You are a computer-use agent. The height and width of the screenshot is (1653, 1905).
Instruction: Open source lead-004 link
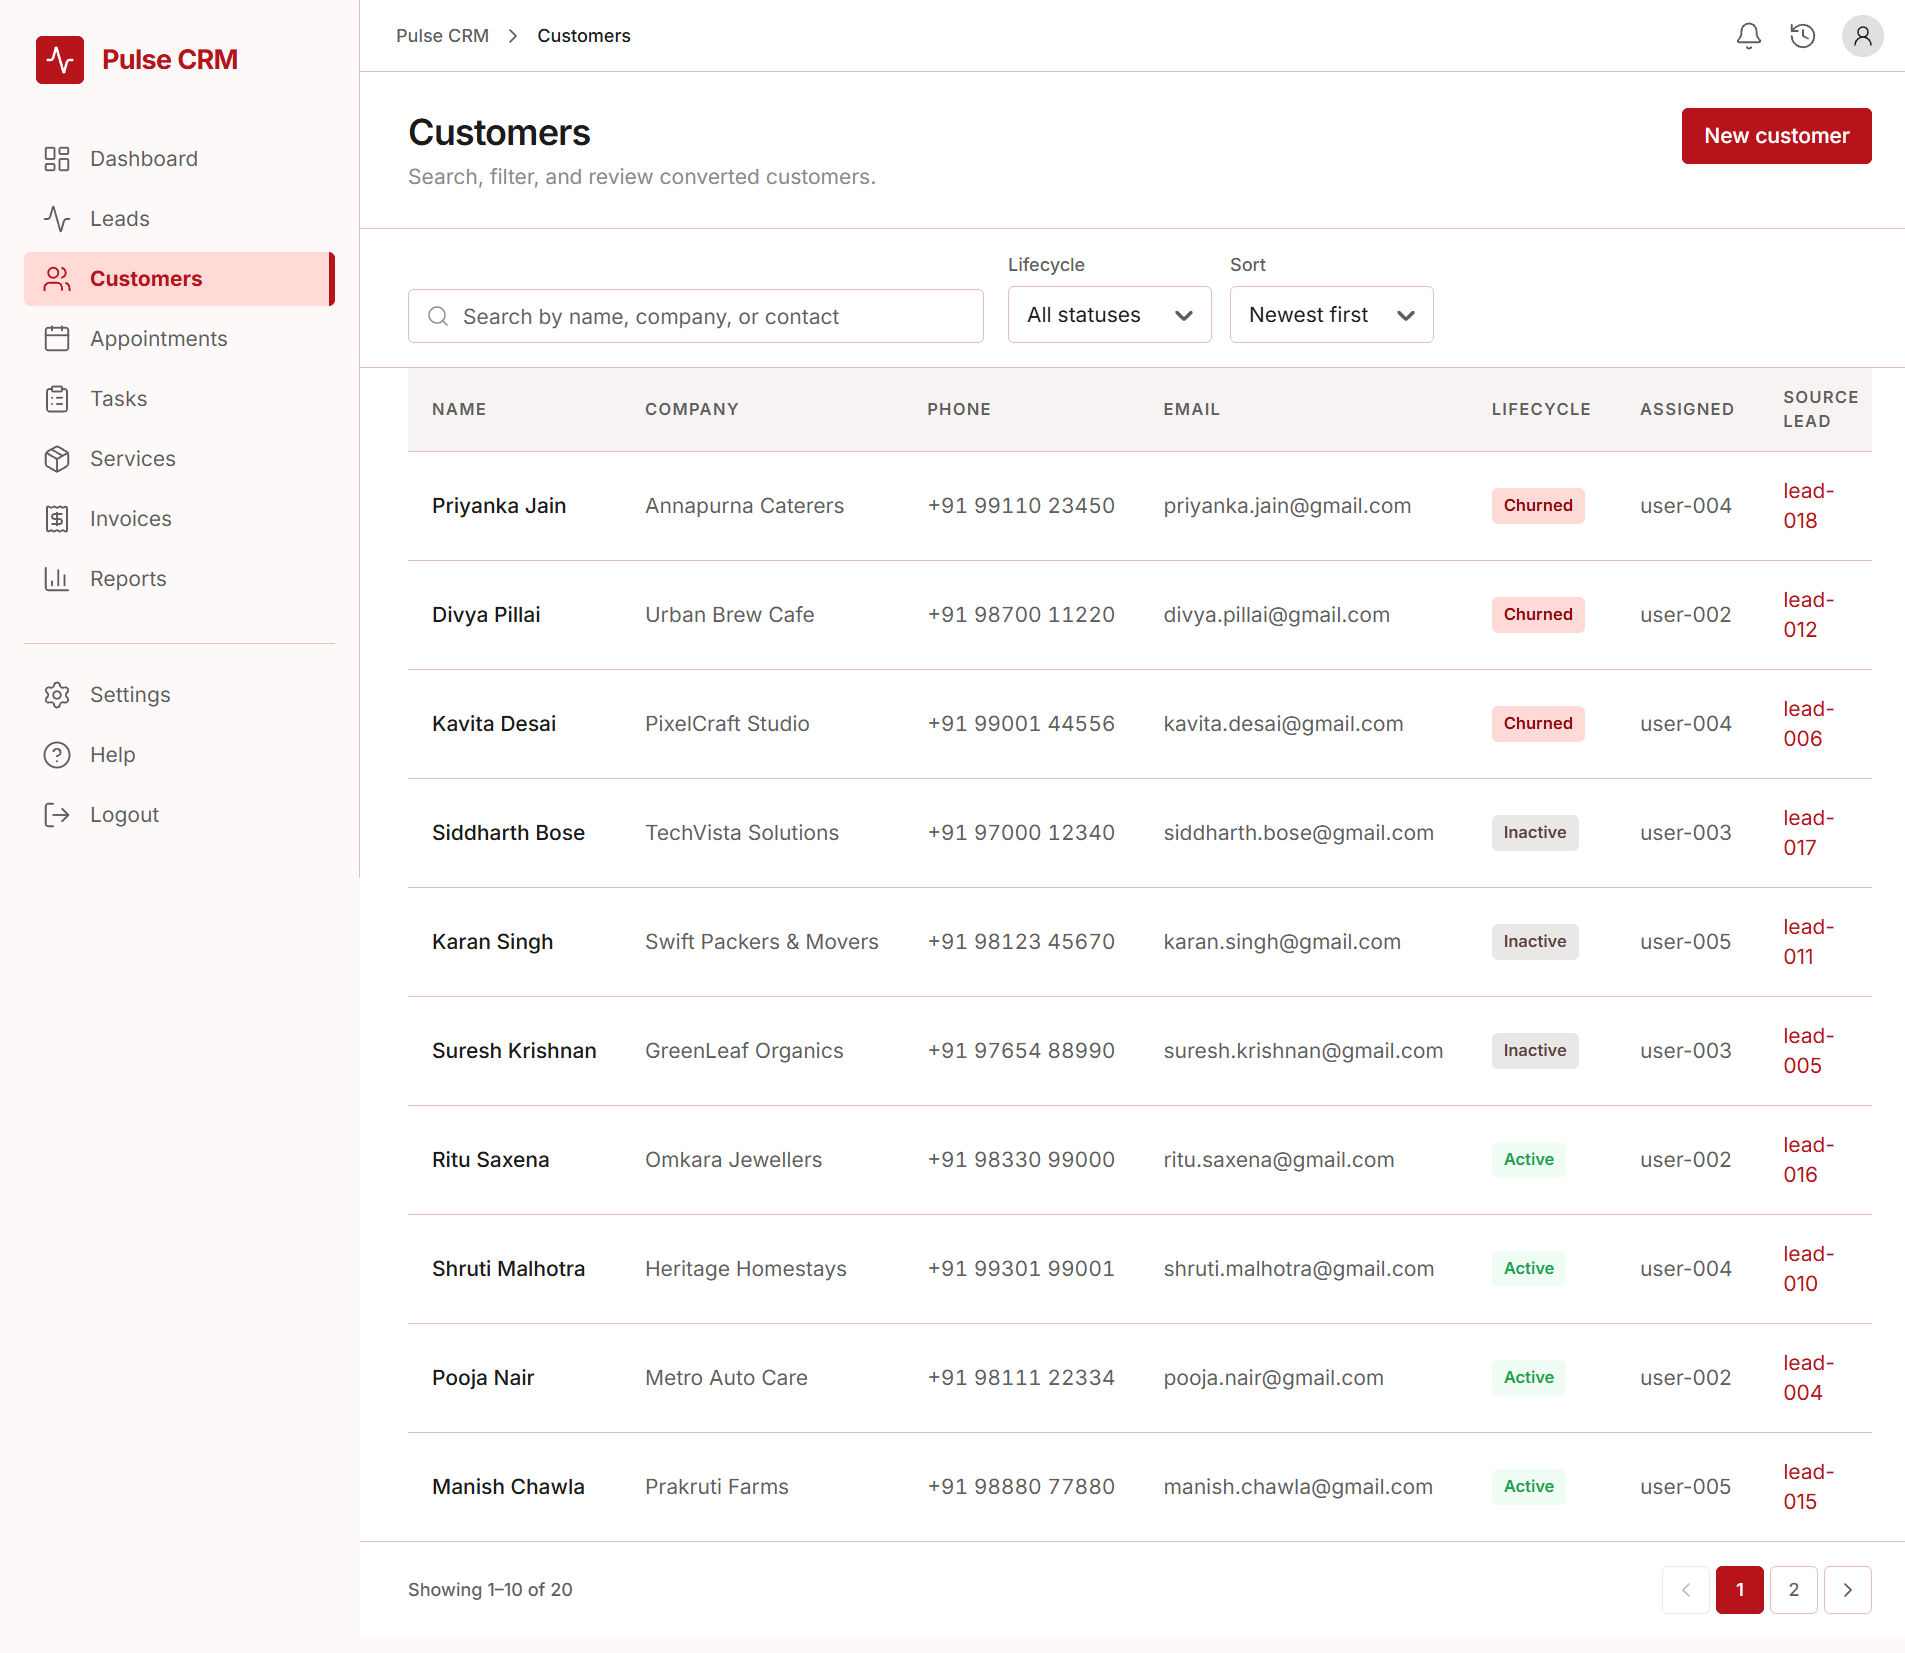[1808, 1378]
